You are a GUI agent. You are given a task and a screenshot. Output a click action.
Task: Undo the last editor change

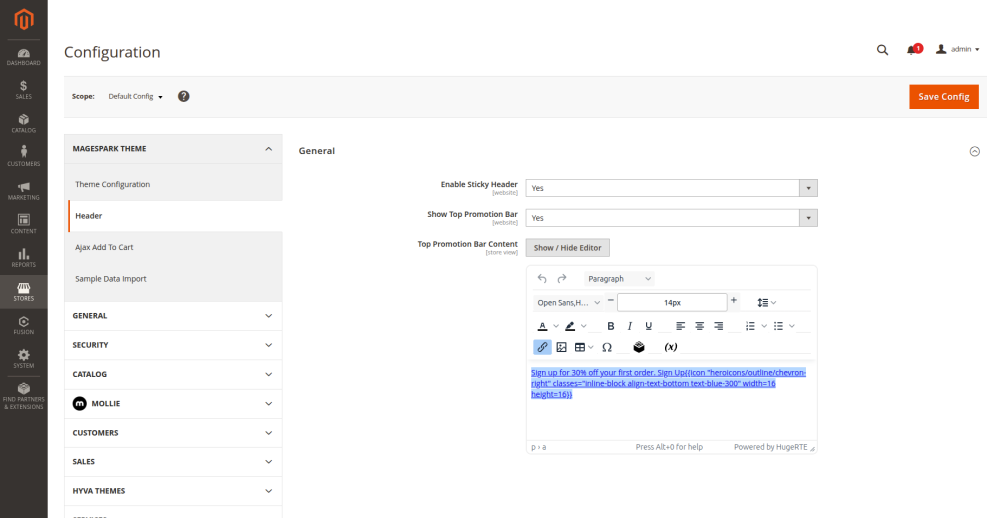[x=542, y=279]
